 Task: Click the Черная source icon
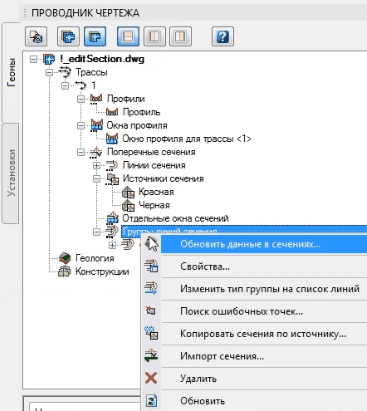(x=129, y=205)
